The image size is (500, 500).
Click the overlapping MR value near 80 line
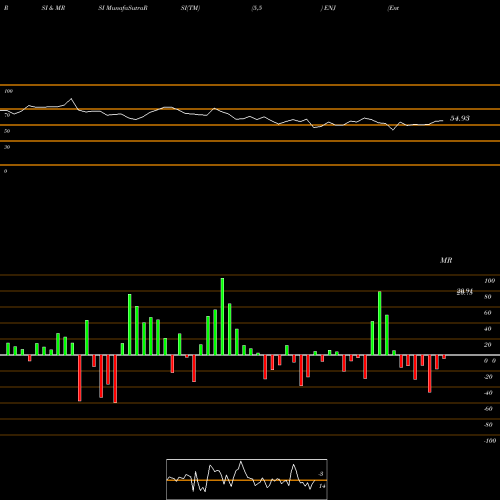coord(465,292)
